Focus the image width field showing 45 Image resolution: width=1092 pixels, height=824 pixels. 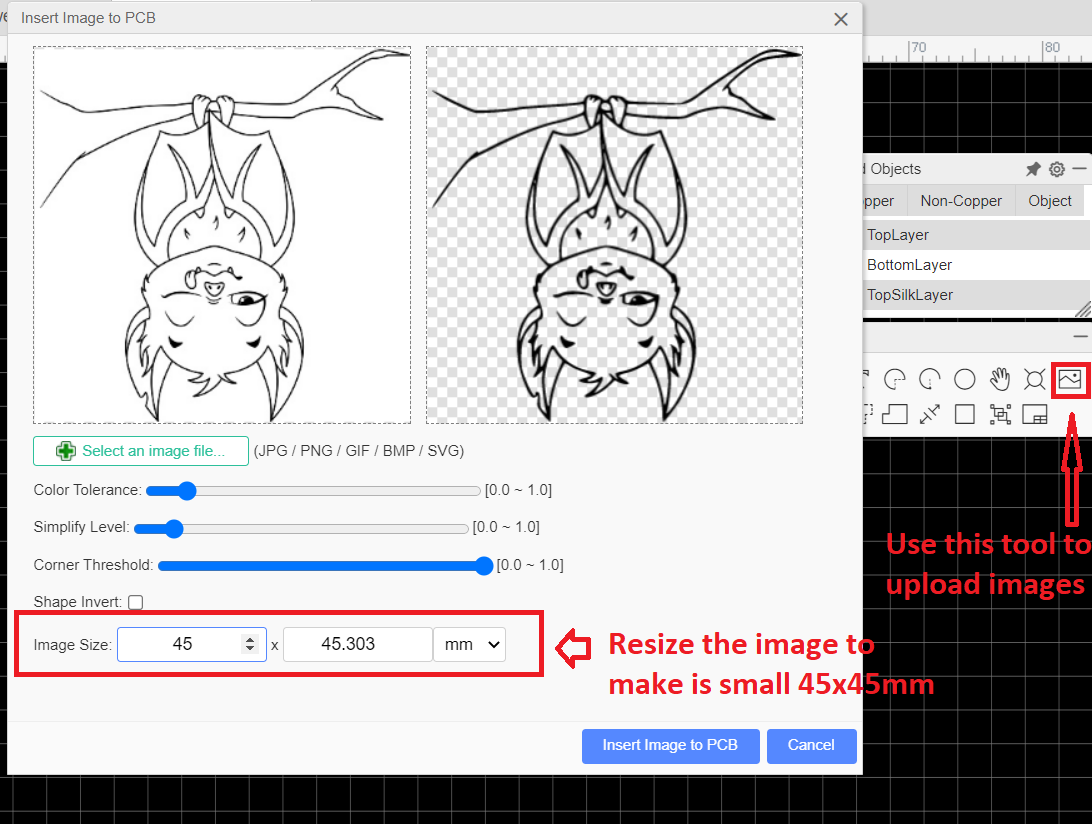click(x=192, y=644)
